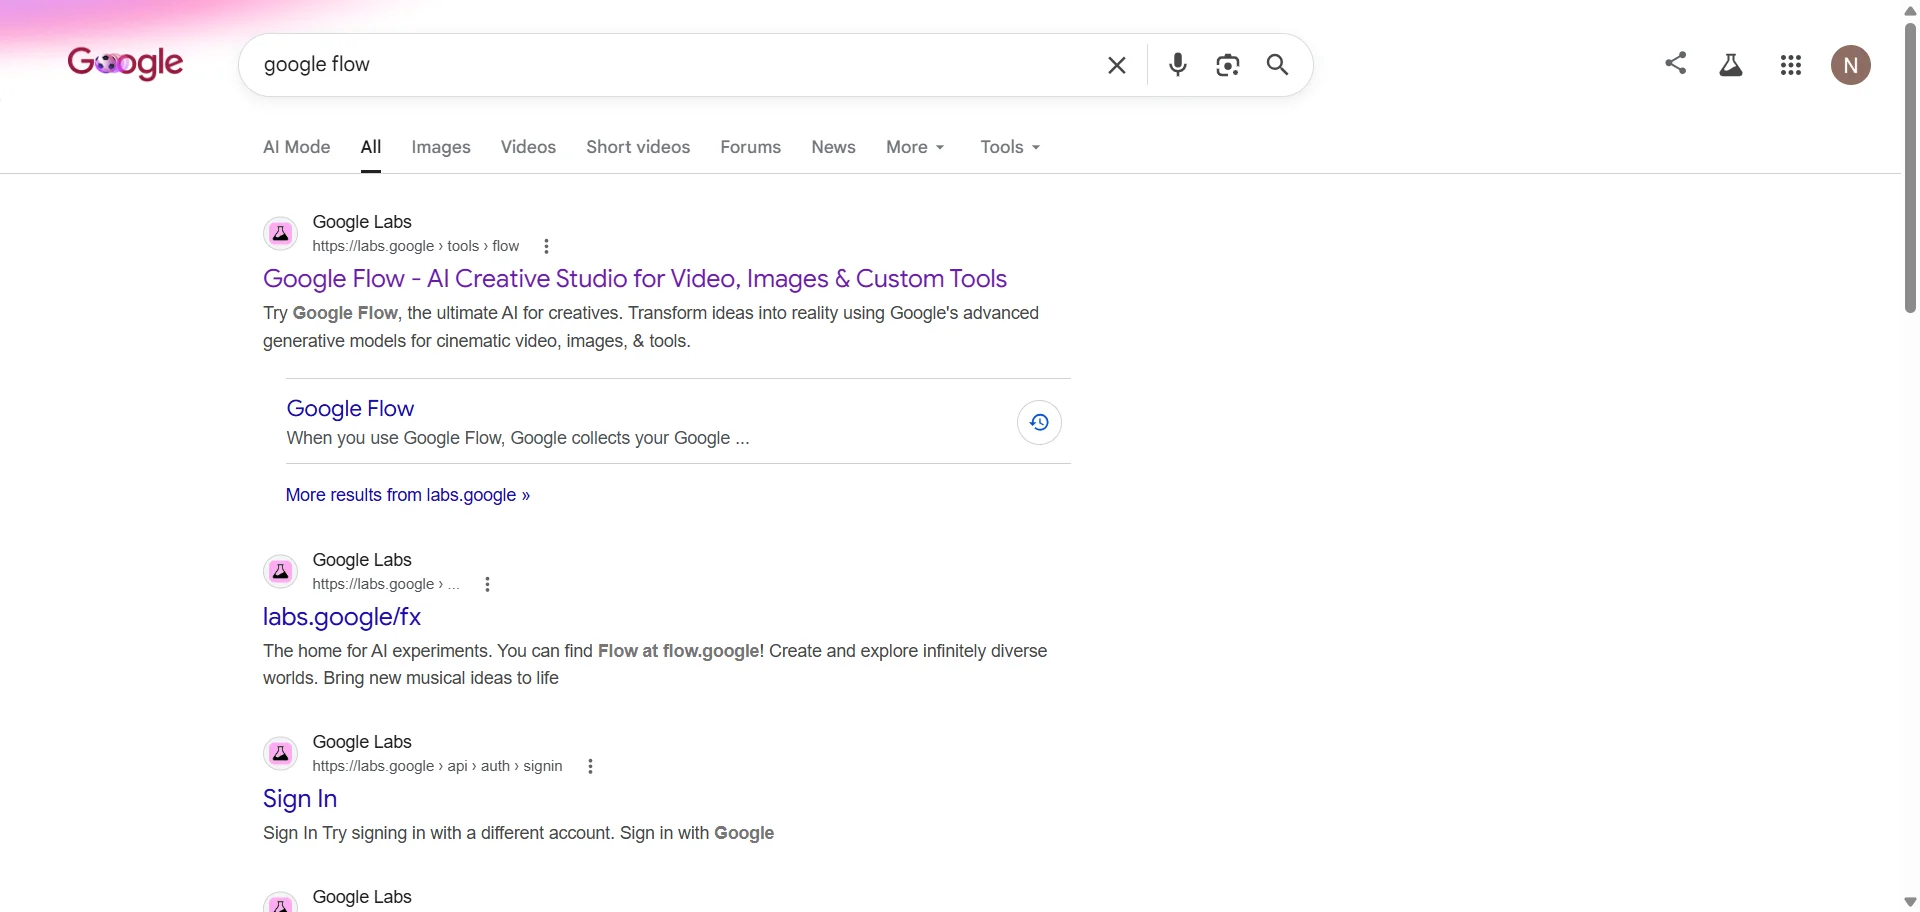Click Google Labs site name above labs.google/fx
The height and width of the screenshot is (912, 1920).
coord(362,560)
